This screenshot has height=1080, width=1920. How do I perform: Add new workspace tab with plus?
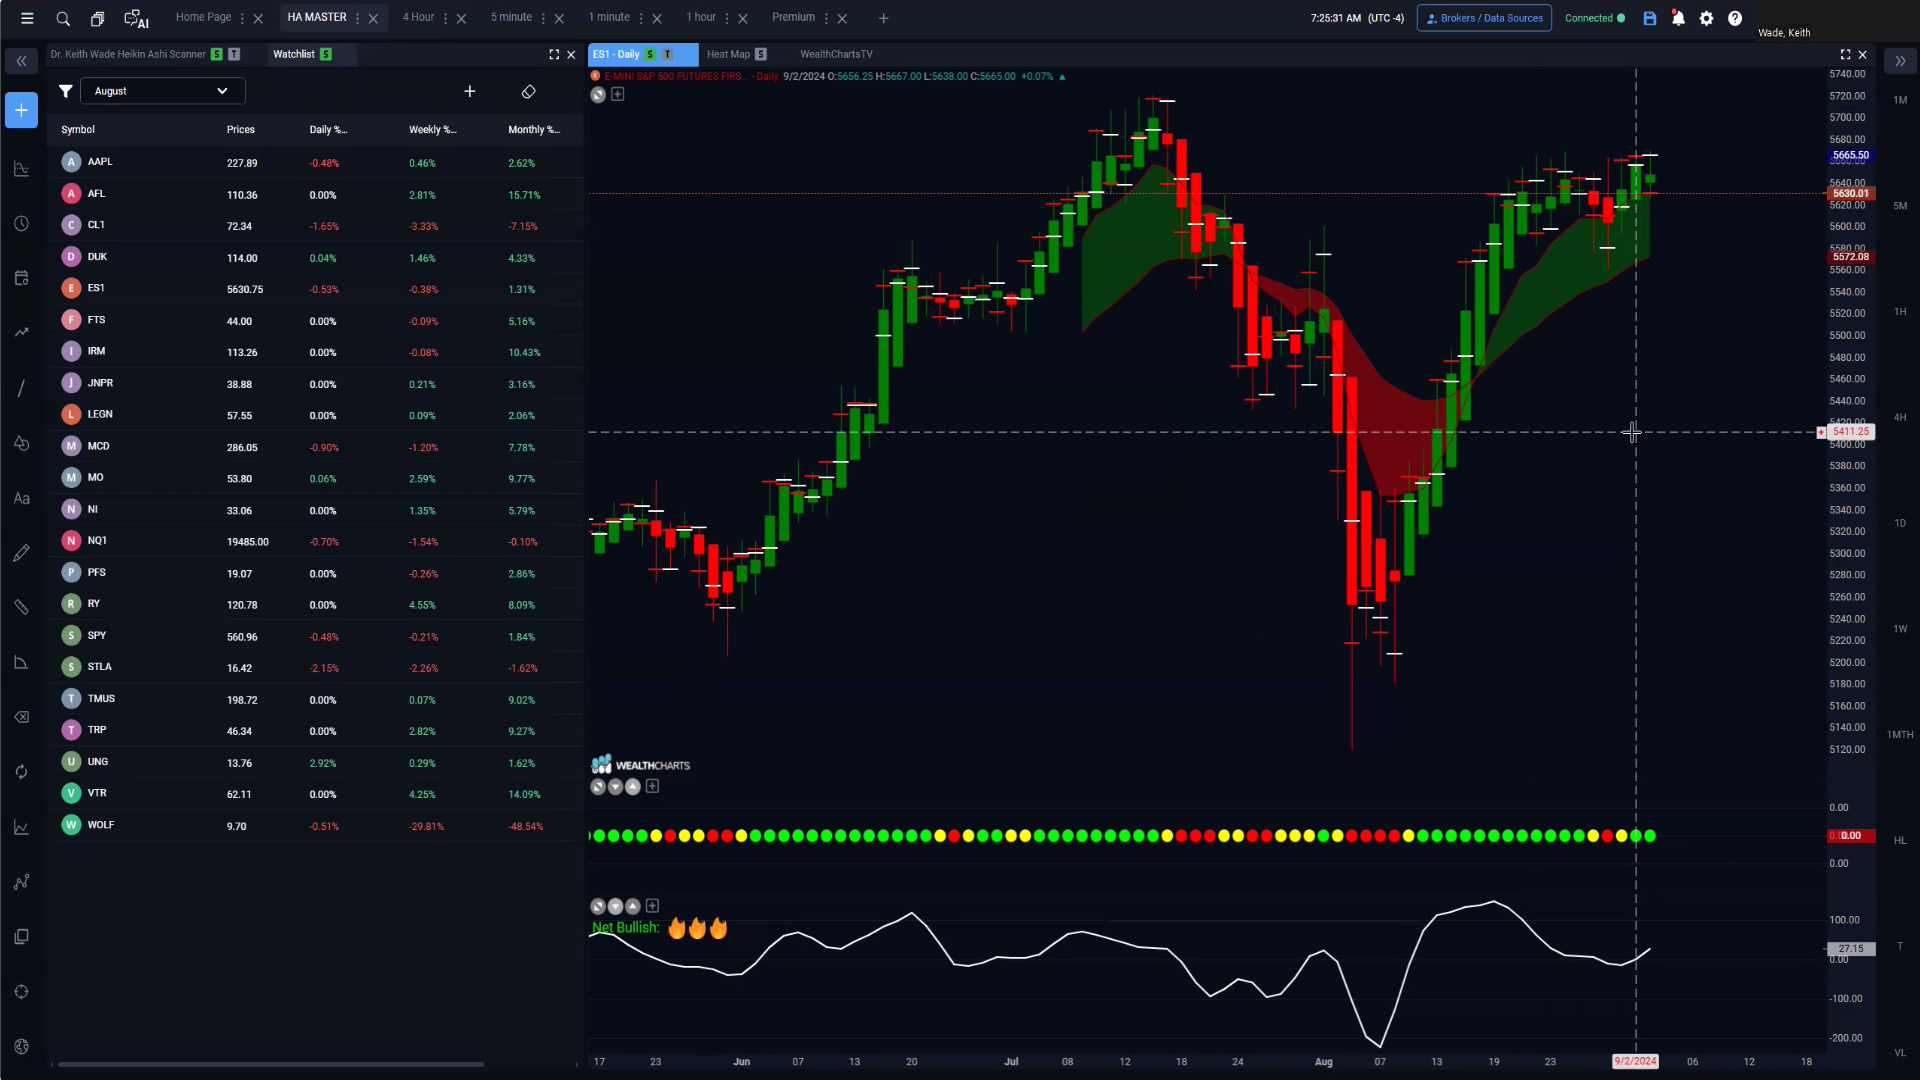point(883,18)
